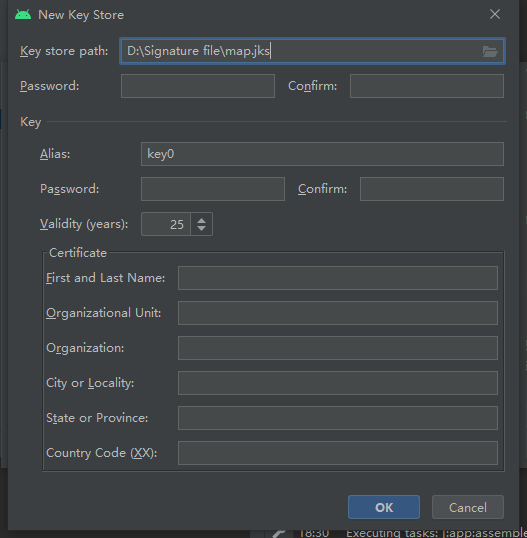Viewport: 527px width, 538px height.
Task: Close the New Key Store dialog
Action: point(495,14)
